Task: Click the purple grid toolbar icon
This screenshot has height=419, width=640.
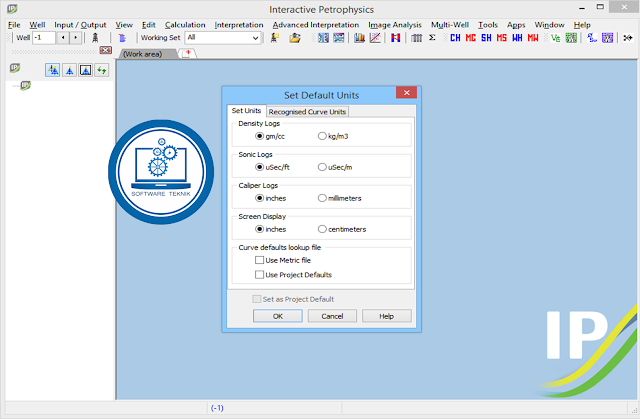Action: 607,38
